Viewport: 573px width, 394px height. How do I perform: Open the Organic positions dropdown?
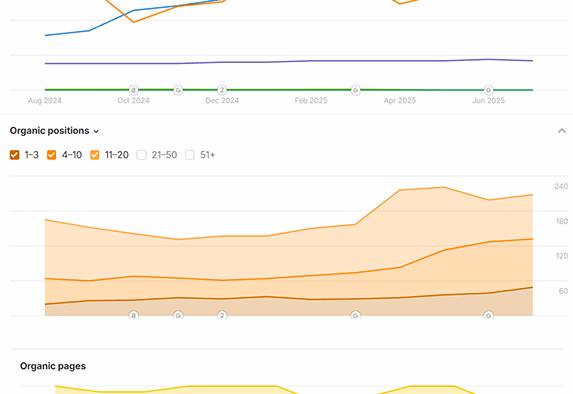(x=54, y=131)
